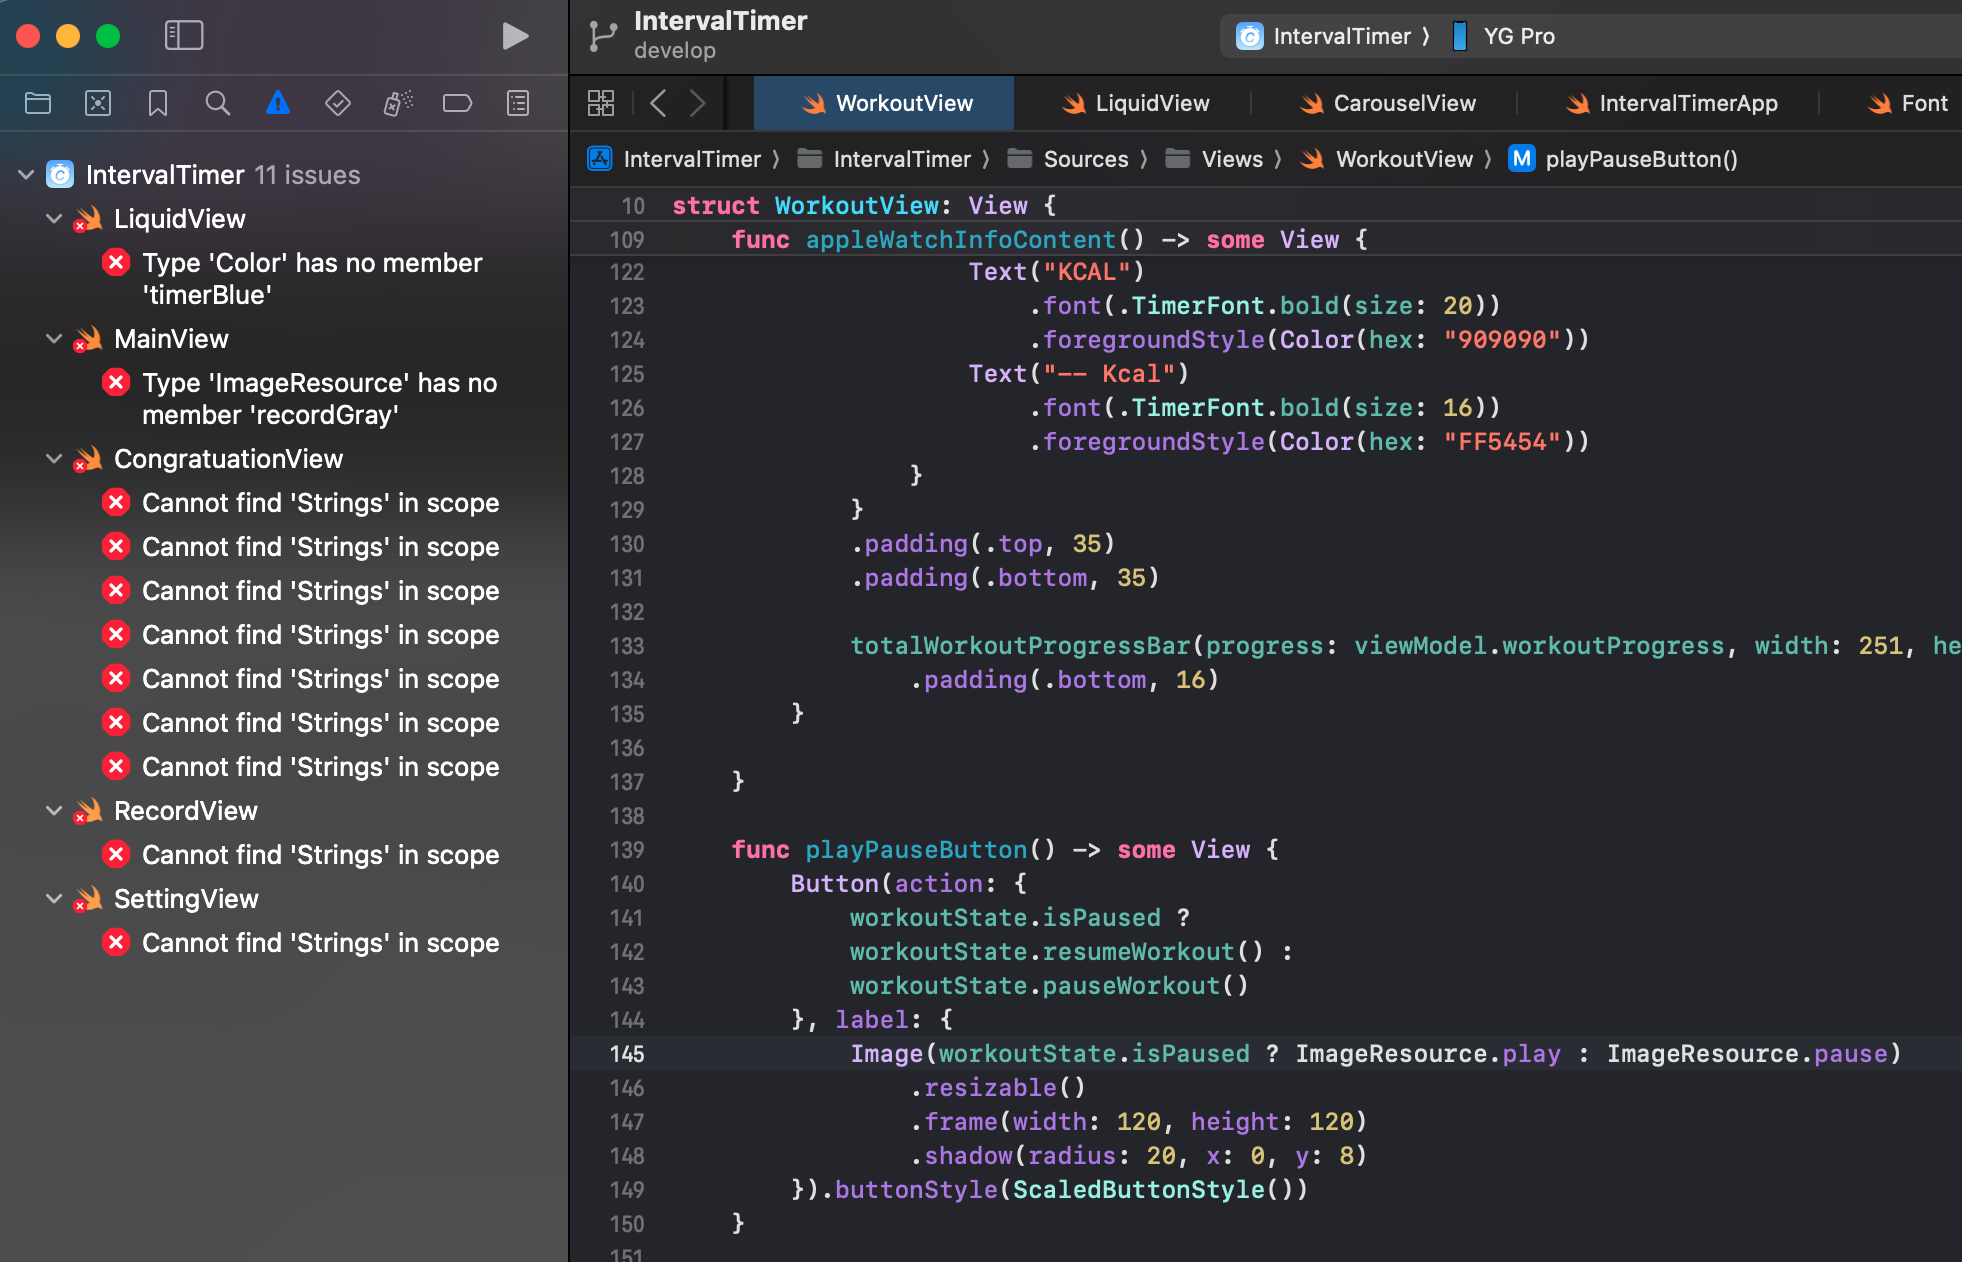Toggle the navigator sidebar visibility
This screenshot has height=1262, width=1962.
tap(184, 36)
